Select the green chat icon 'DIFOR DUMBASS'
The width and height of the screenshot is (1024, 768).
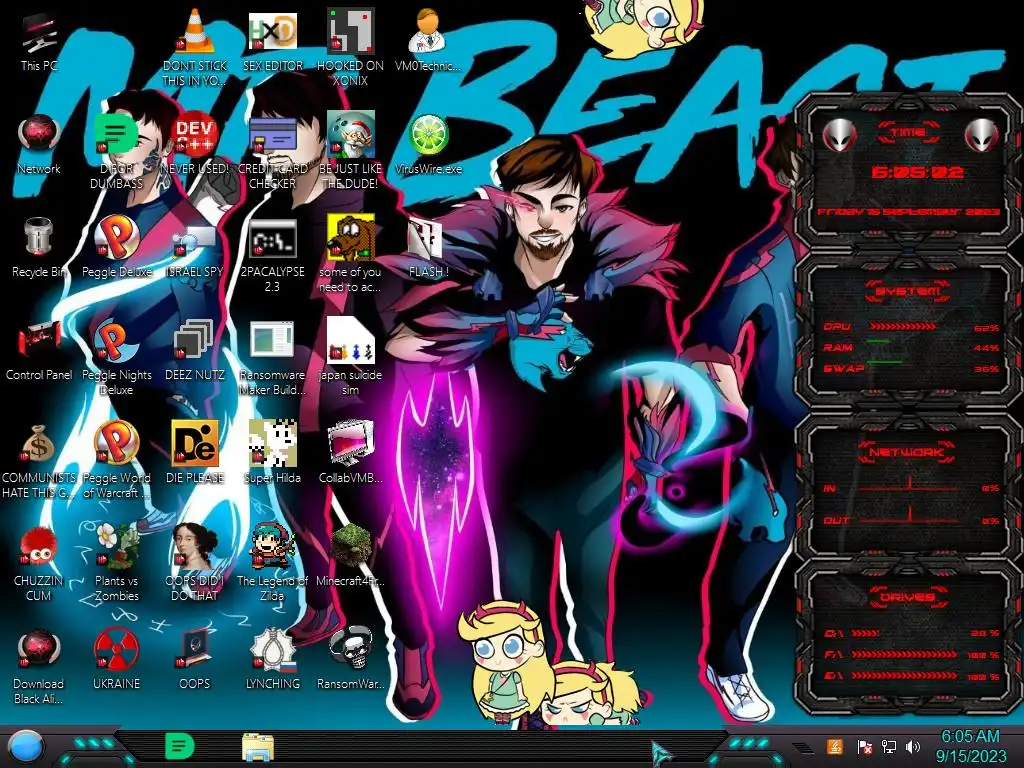coord(116,151)
